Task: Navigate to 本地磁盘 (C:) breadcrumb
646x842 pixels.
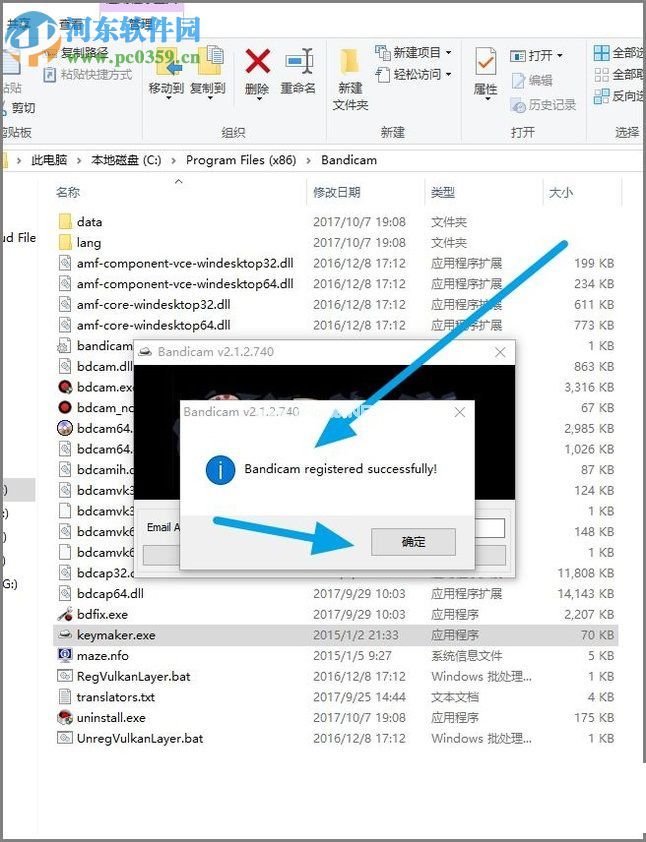Action: [x=126, y=160]
